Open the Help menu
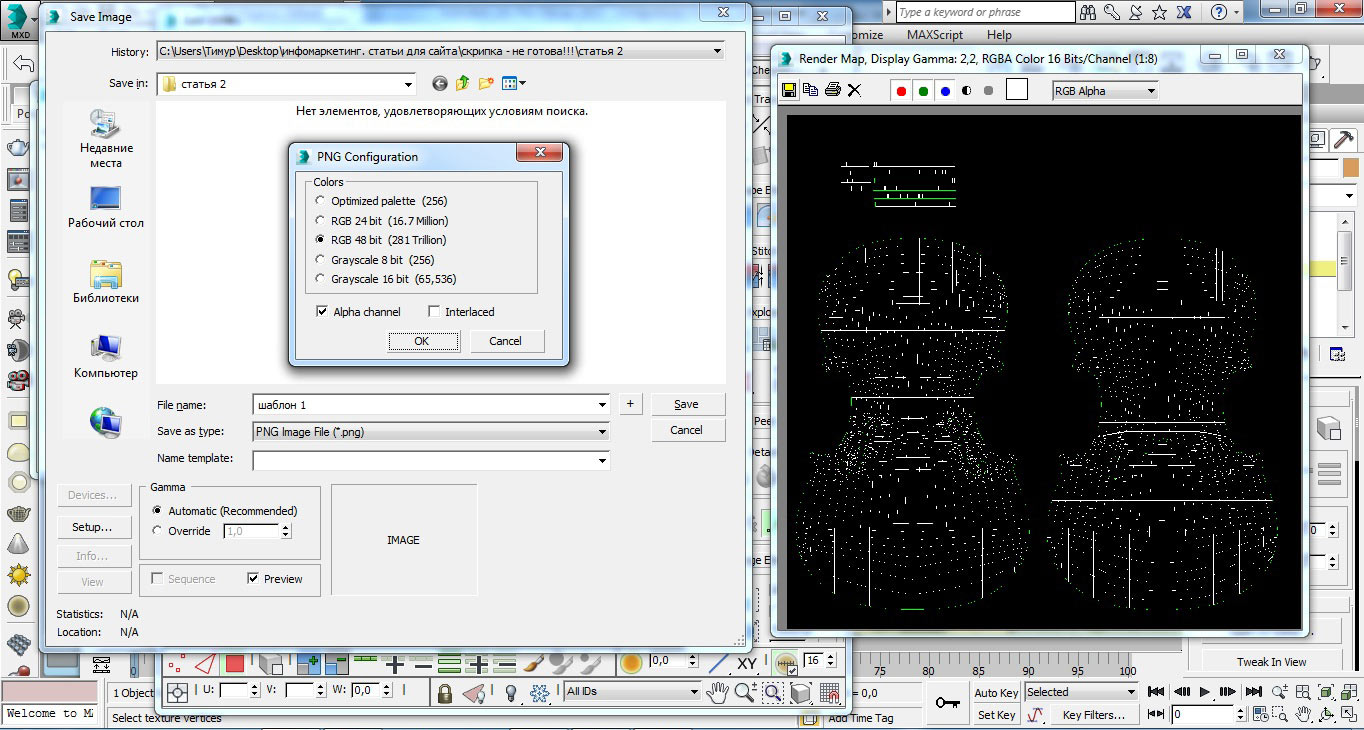 (x=998, y=35)
